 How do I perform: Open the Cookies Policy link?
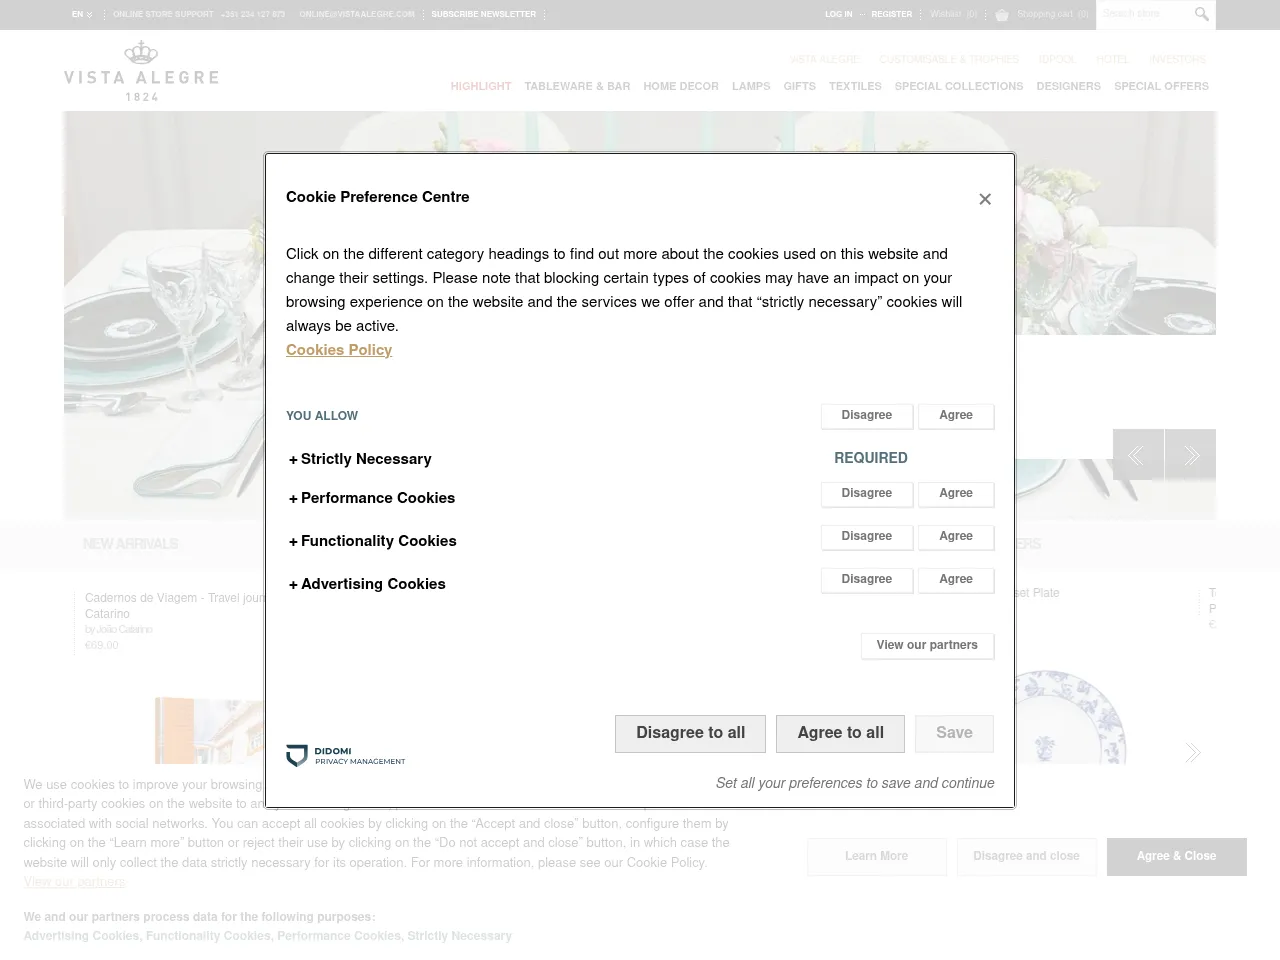pyautogui.click(x=339, y=351)
